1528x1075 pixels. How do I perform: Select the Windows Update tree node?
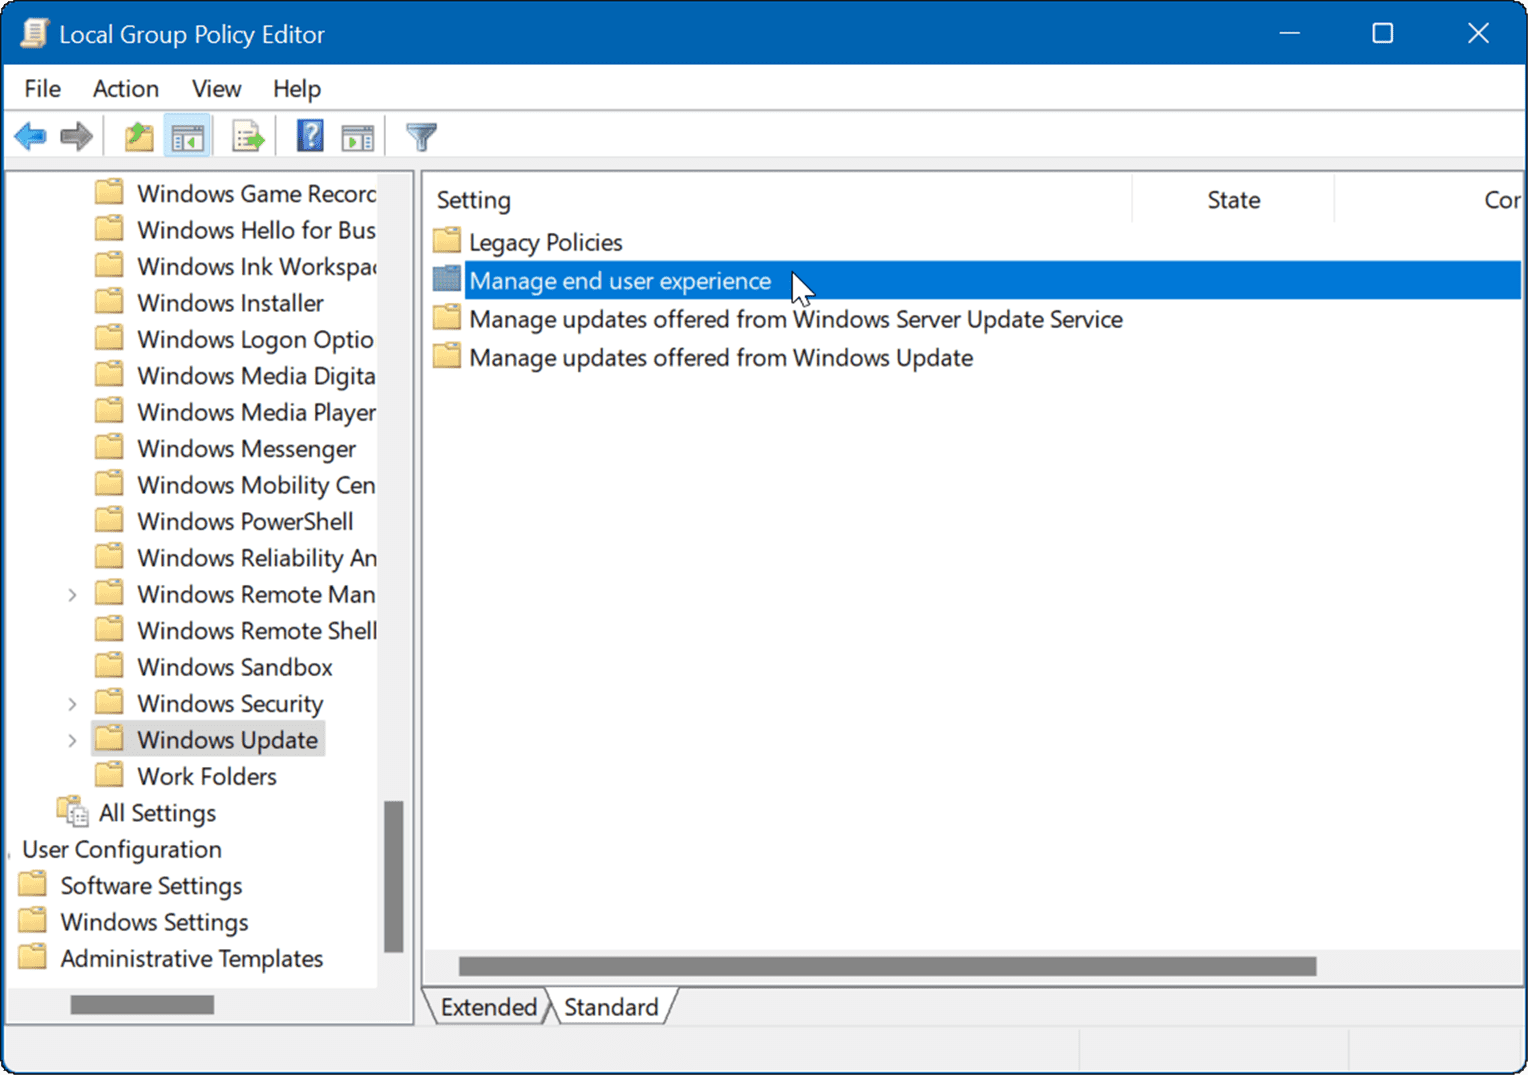[x=227, y=739]
